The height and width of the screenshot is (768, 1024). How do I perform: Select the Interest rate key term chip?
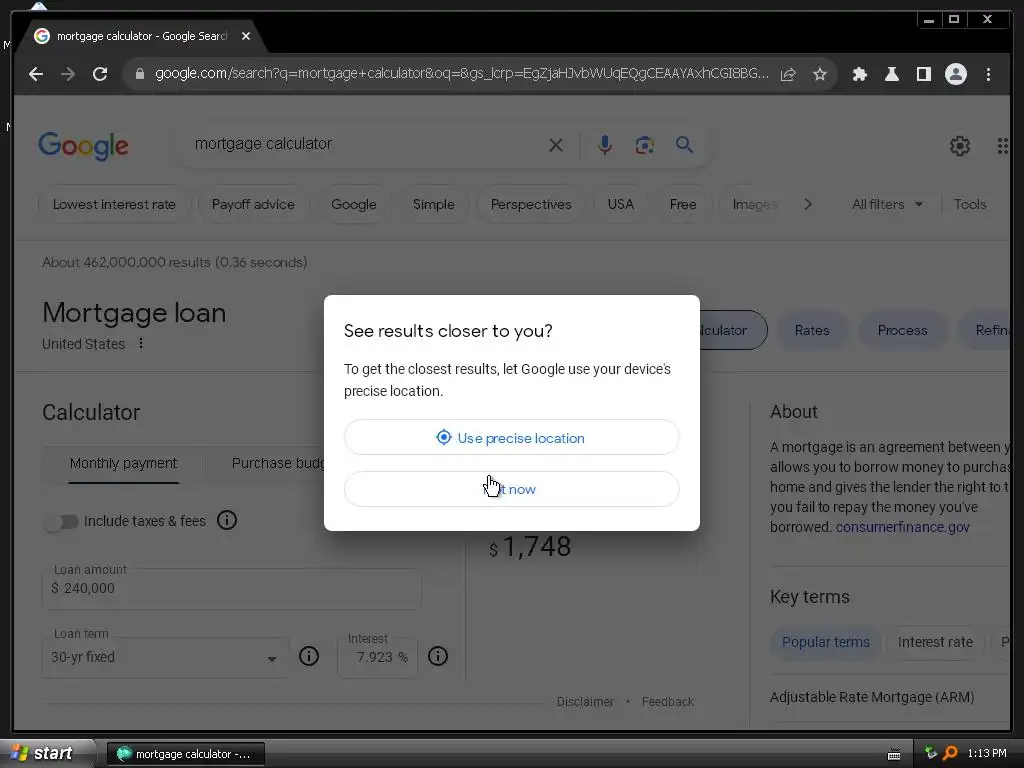tap(935, 642)
